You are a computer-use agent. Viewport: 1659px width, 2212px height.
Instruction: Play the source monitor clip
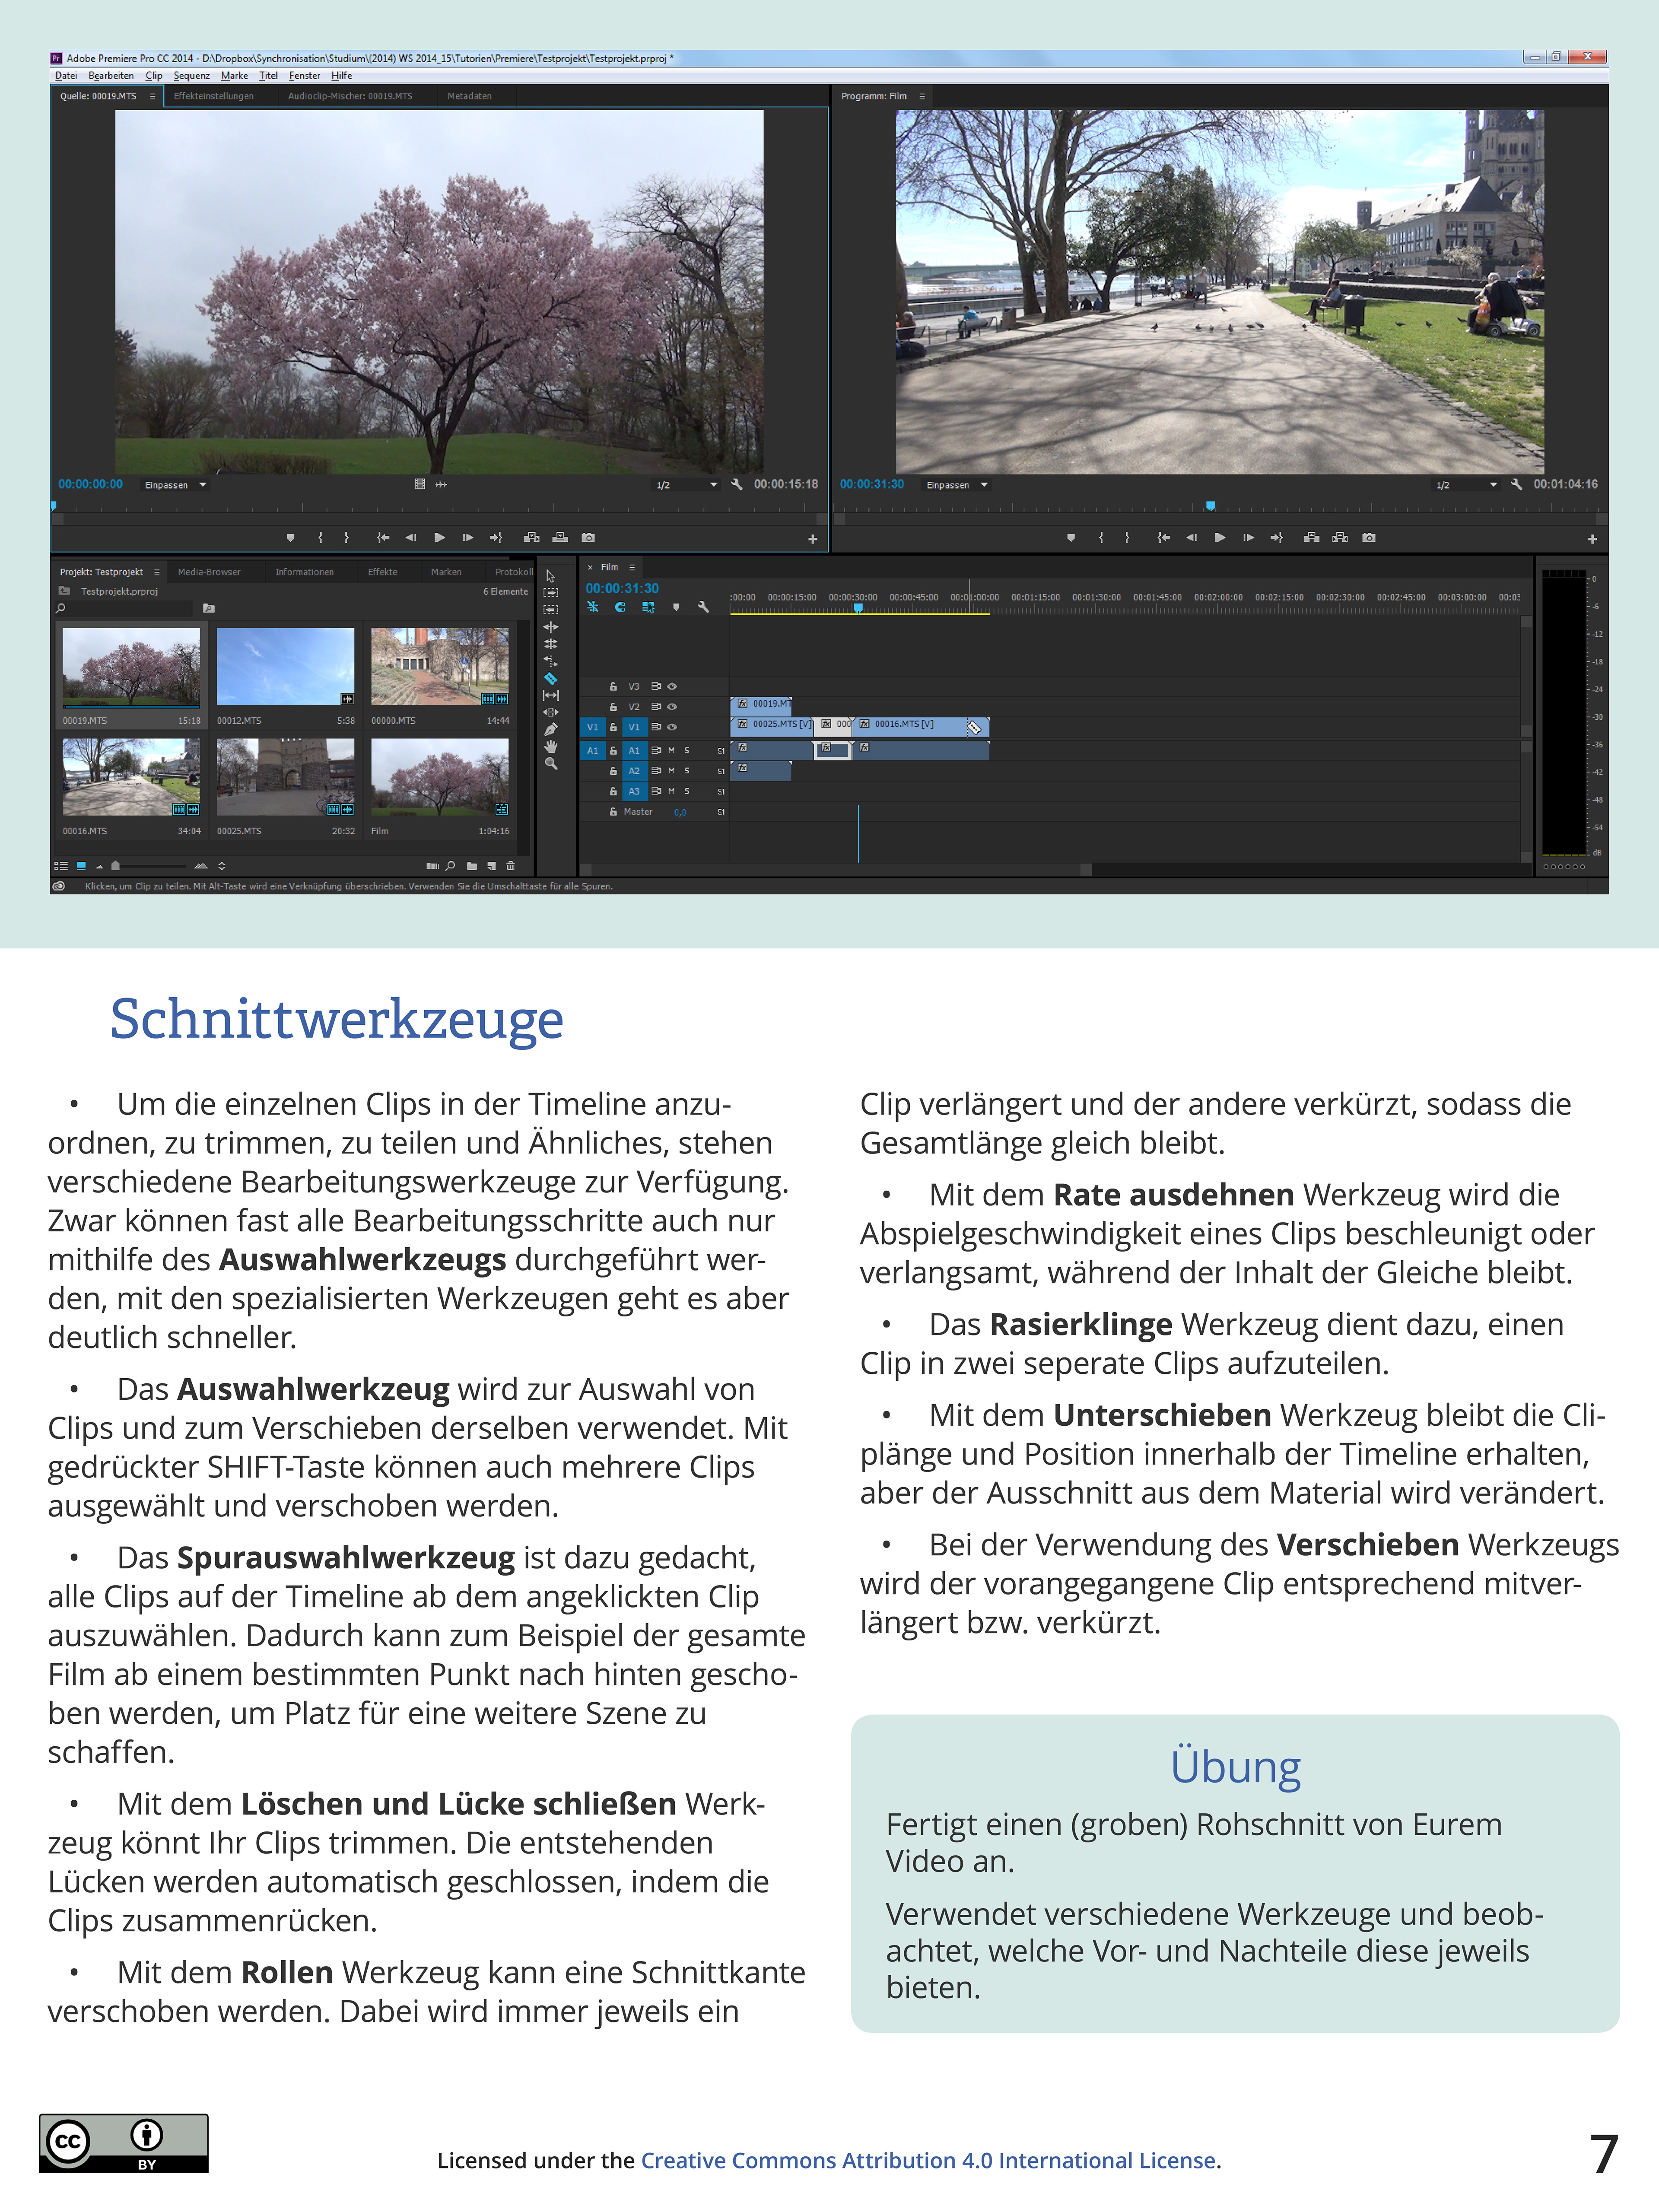coord(439,538)
